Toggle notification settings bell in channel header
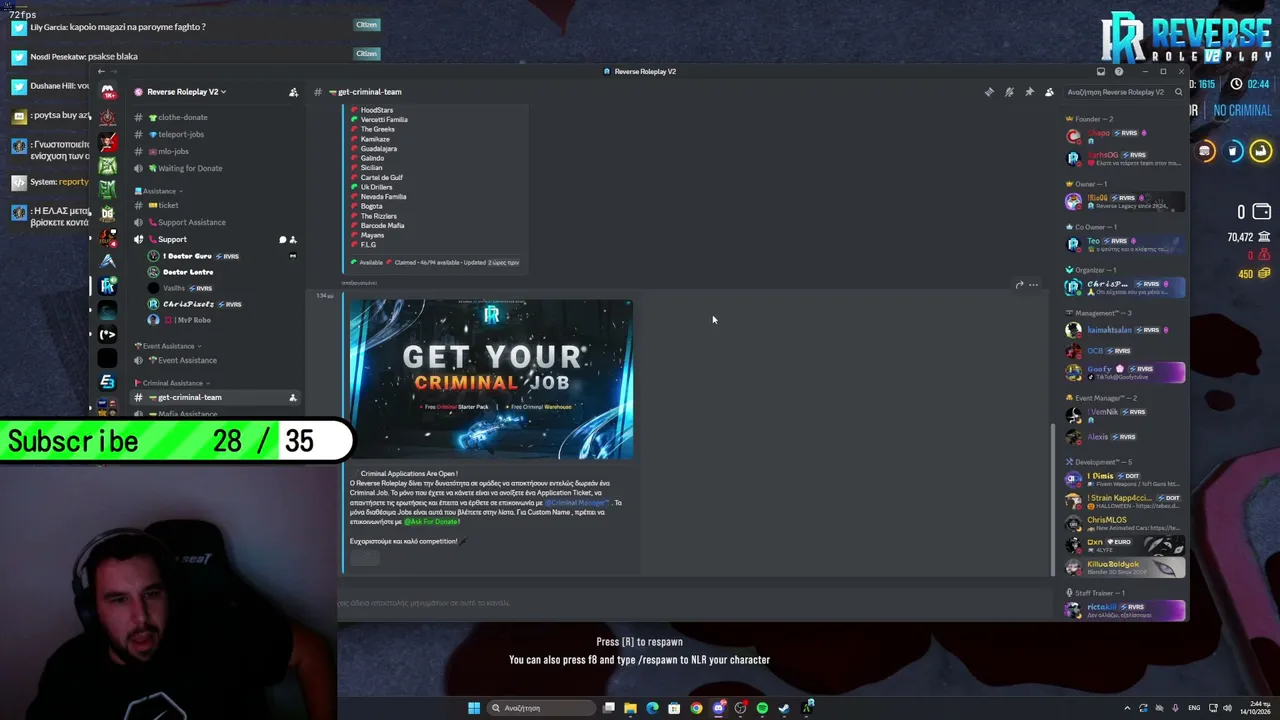Viewport: 1280px width, 720px height. [1009, 92]
